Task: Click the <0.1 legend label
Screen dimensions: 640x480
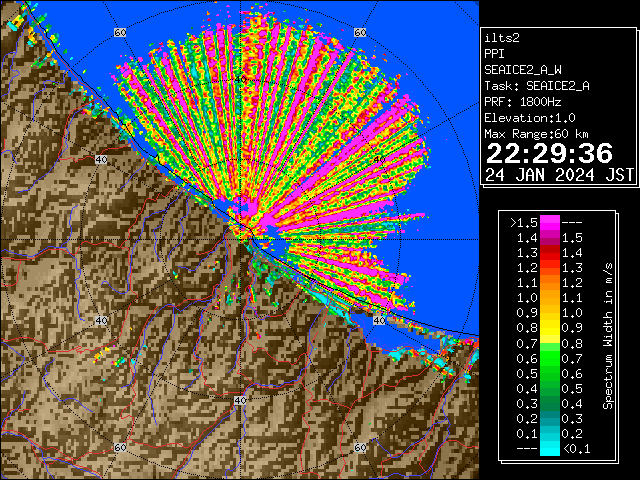Action: coord(576,449)
